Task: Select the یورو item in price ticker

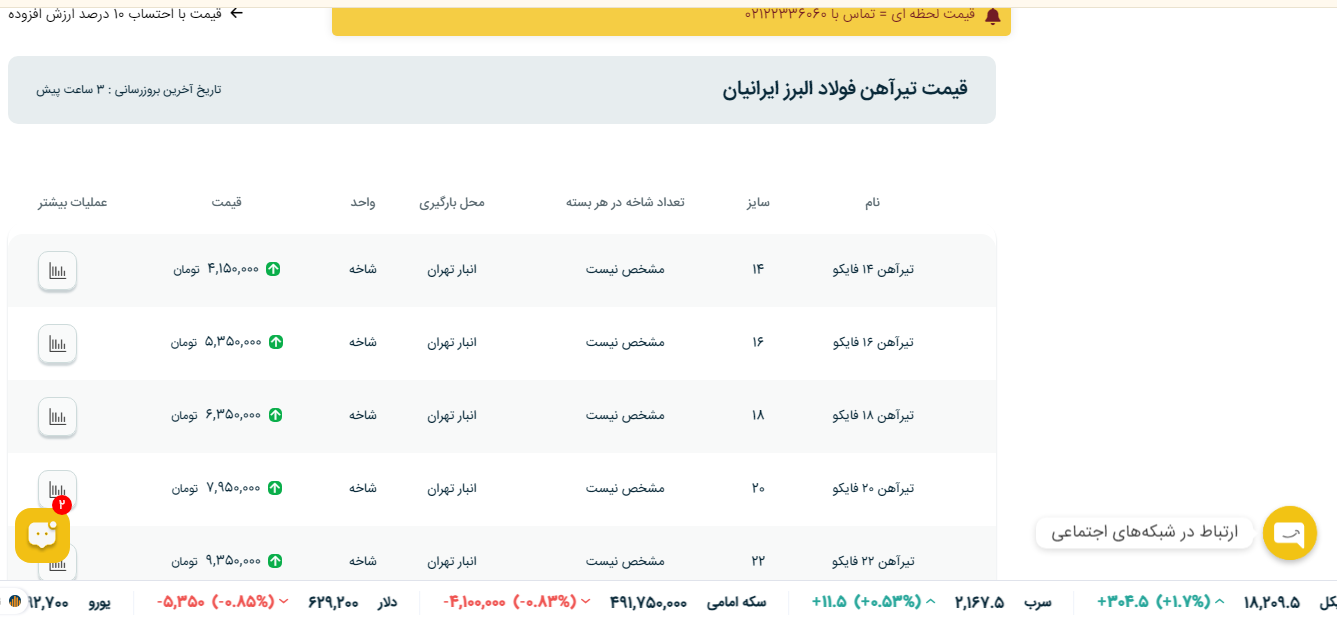Action: (99, 602)
